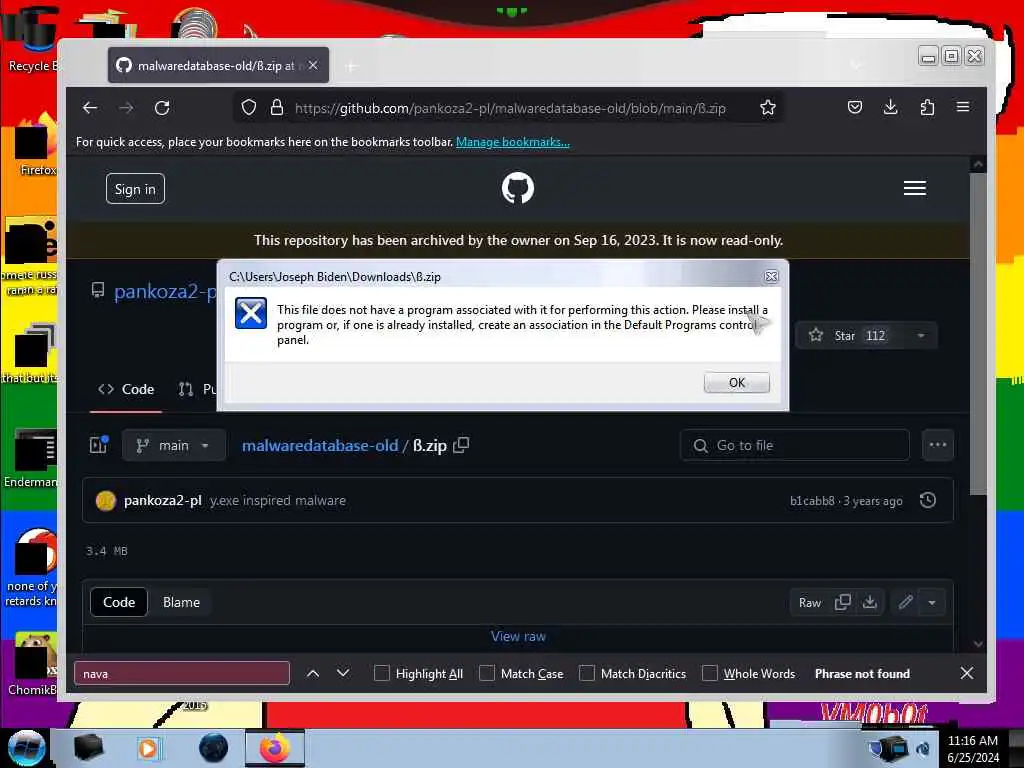Open the volume speaker tray icon

923,749
